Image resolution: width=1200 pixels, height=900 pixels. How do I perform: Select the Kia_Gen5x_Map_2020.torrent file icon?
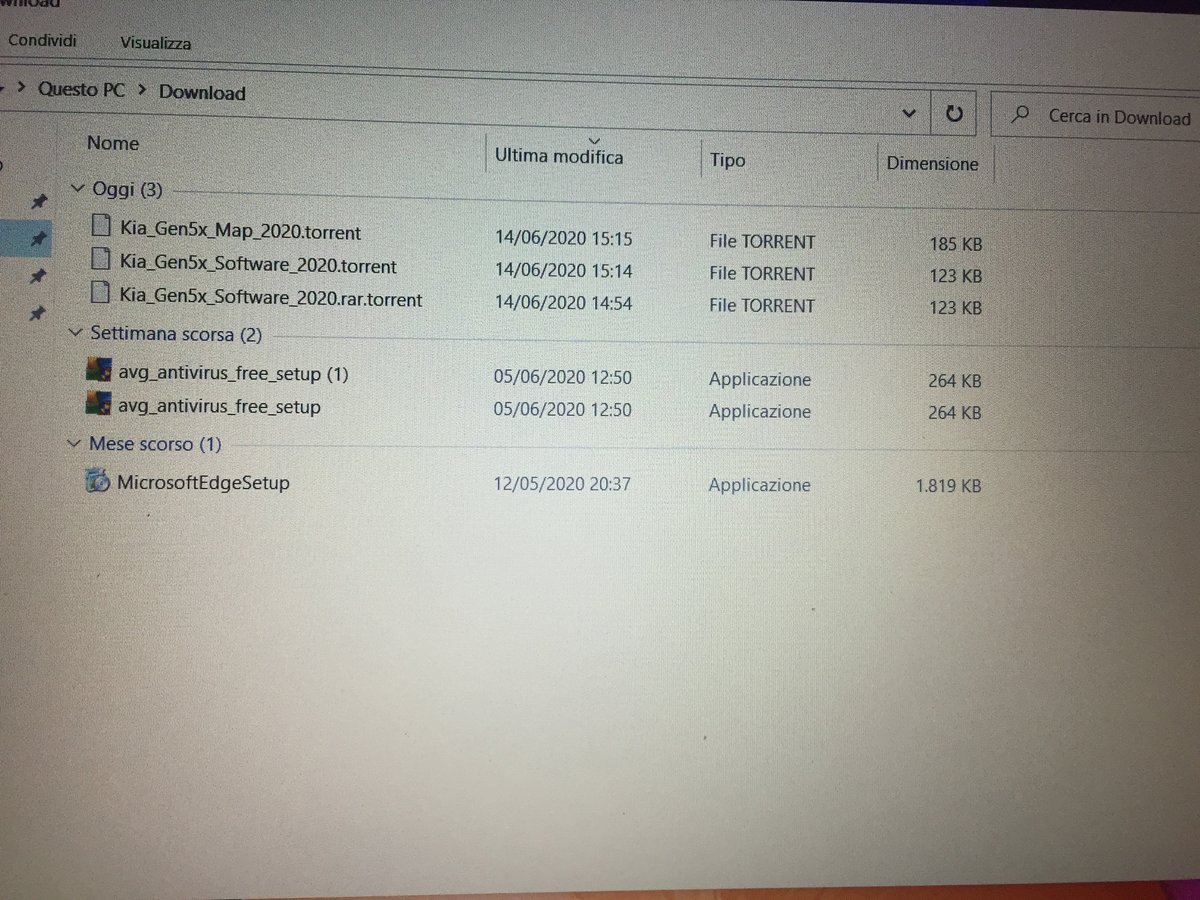[x=99, y=227]
